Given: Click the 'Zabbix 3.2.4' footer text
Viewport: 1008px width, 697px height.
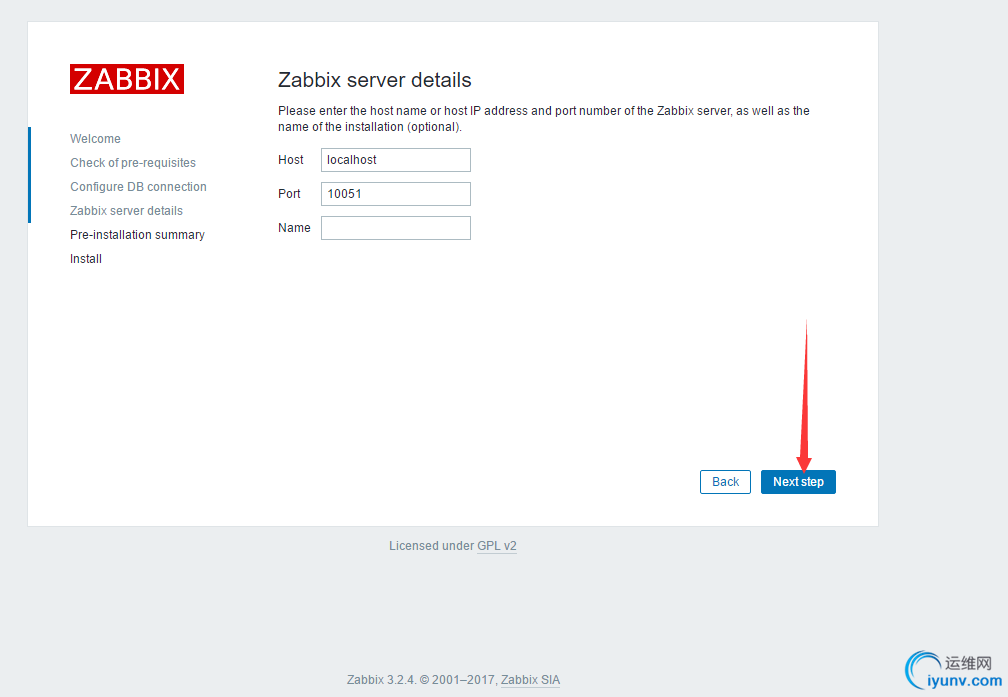Looking at the screenshot, I should coord(381,680).
